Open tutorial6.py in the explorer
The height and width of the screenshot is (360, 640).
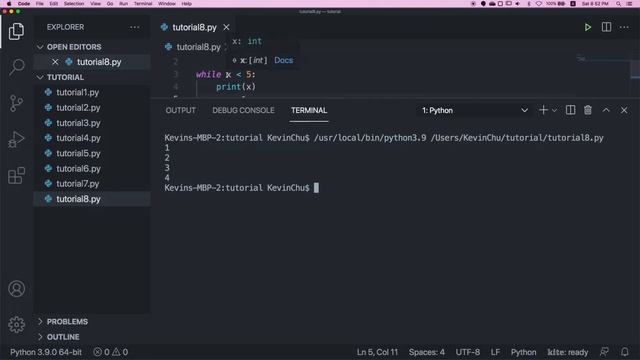tap(78, 169)
